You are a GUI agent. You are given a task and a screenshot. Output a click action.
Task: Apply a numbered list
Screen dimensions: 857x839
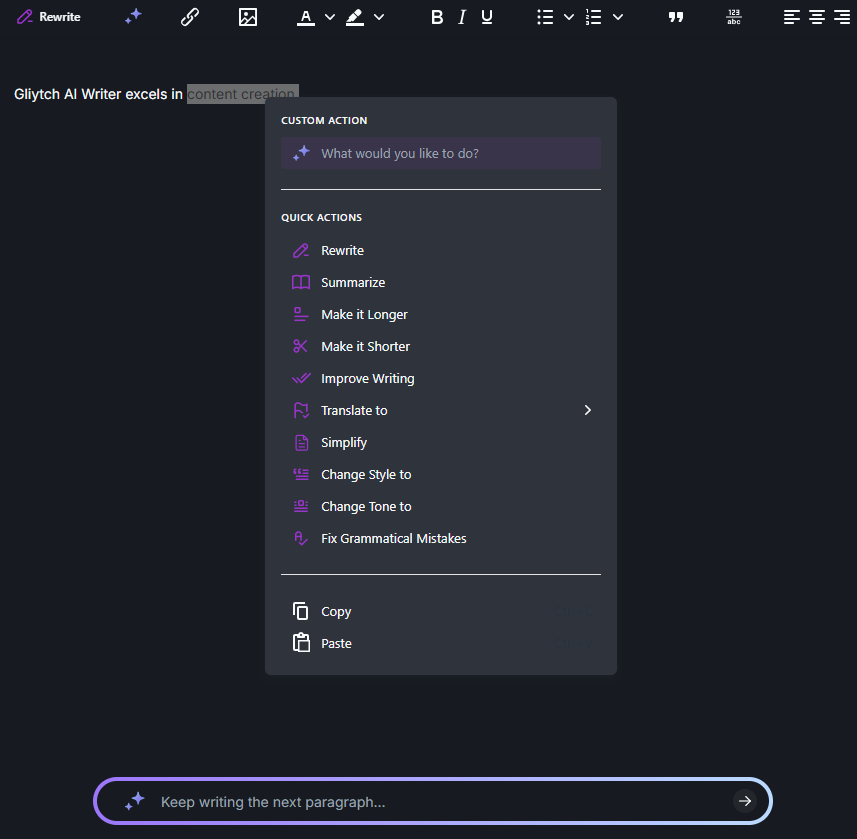pos(594,17)
